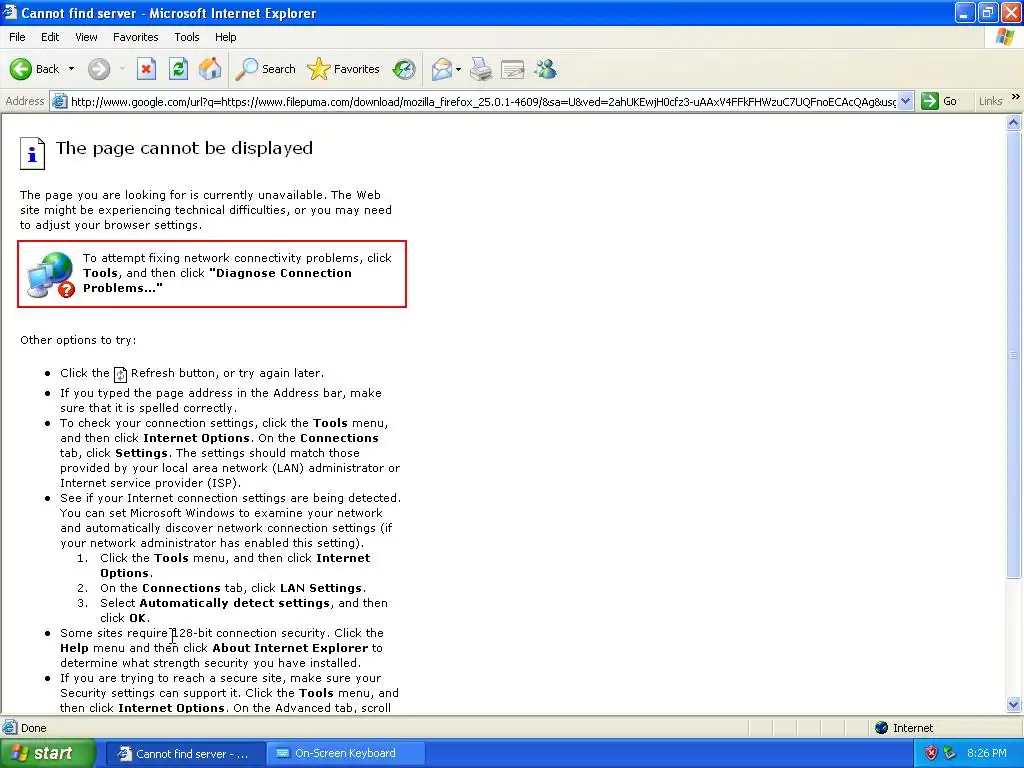The image size is (1024, 768).
Task: Click "The page cannot be displayed" heading
Action: point(184,148)
